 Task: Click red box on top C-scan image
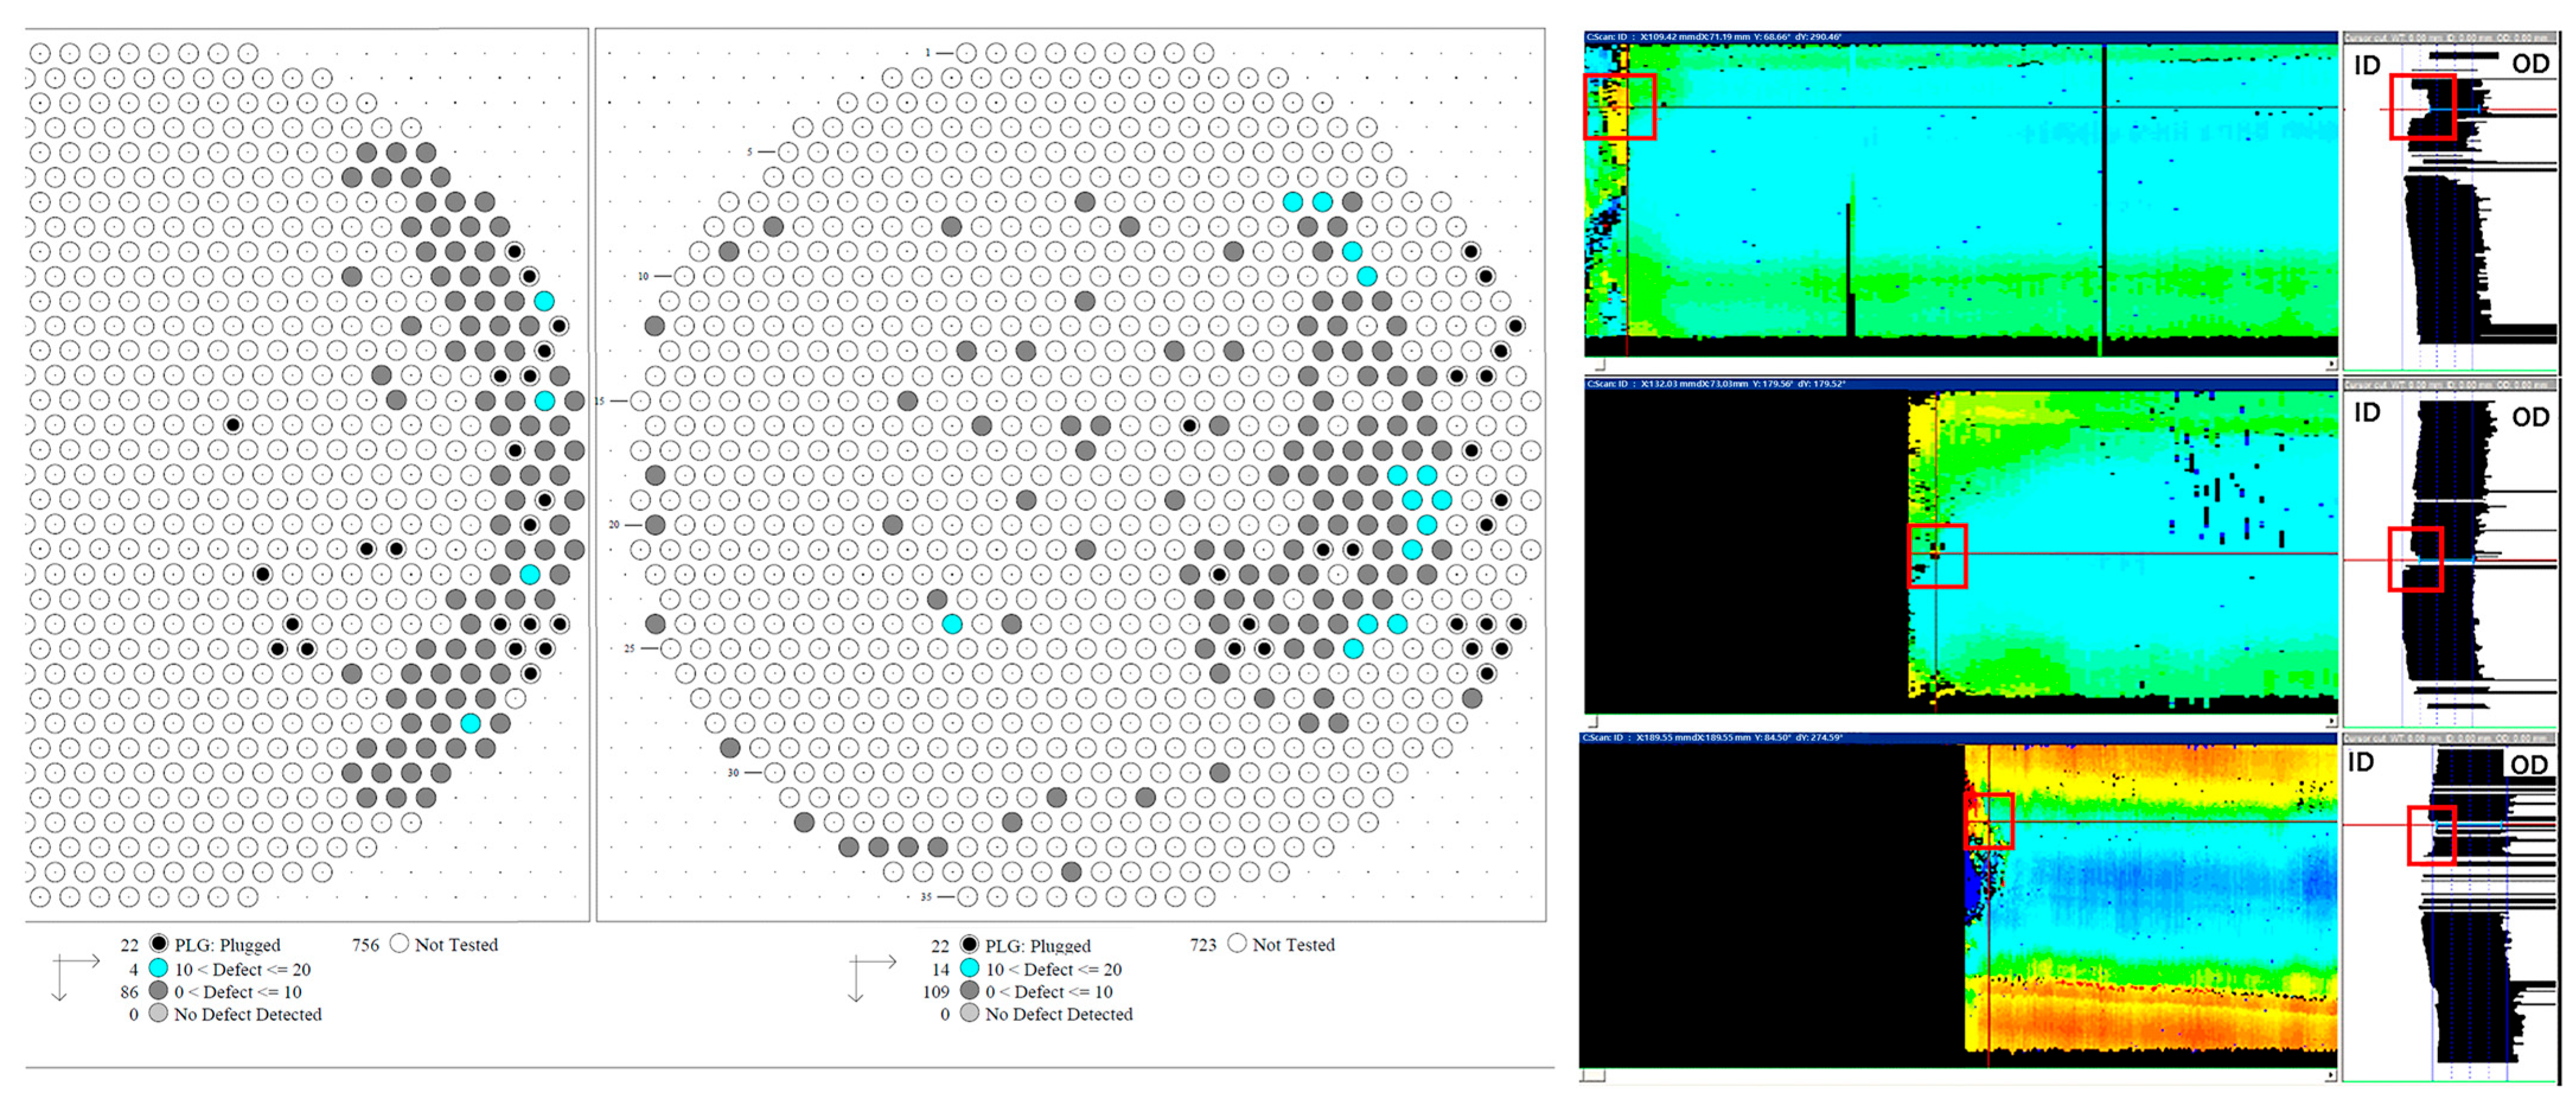coord(1619,106)
